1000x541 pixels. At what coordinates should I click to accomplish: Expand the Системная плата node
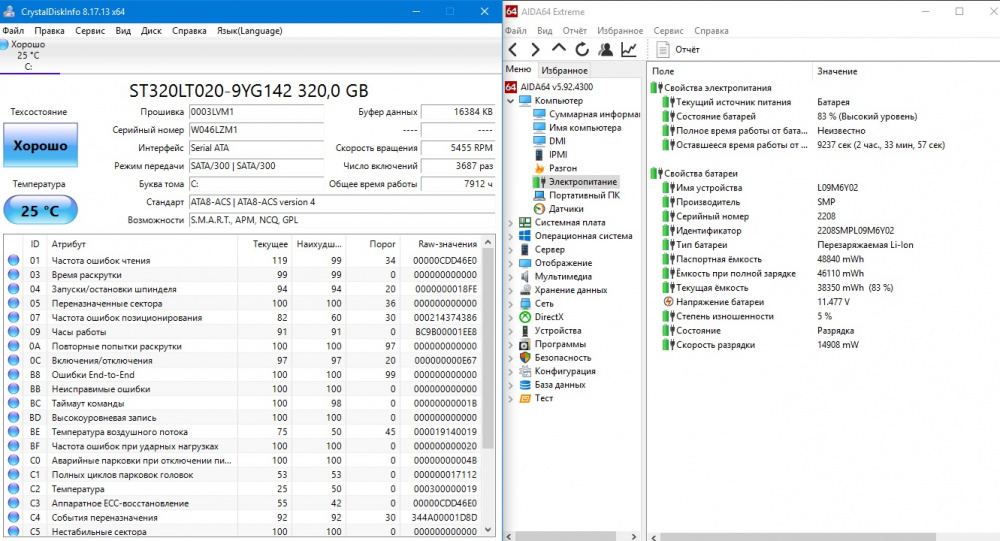510,223
